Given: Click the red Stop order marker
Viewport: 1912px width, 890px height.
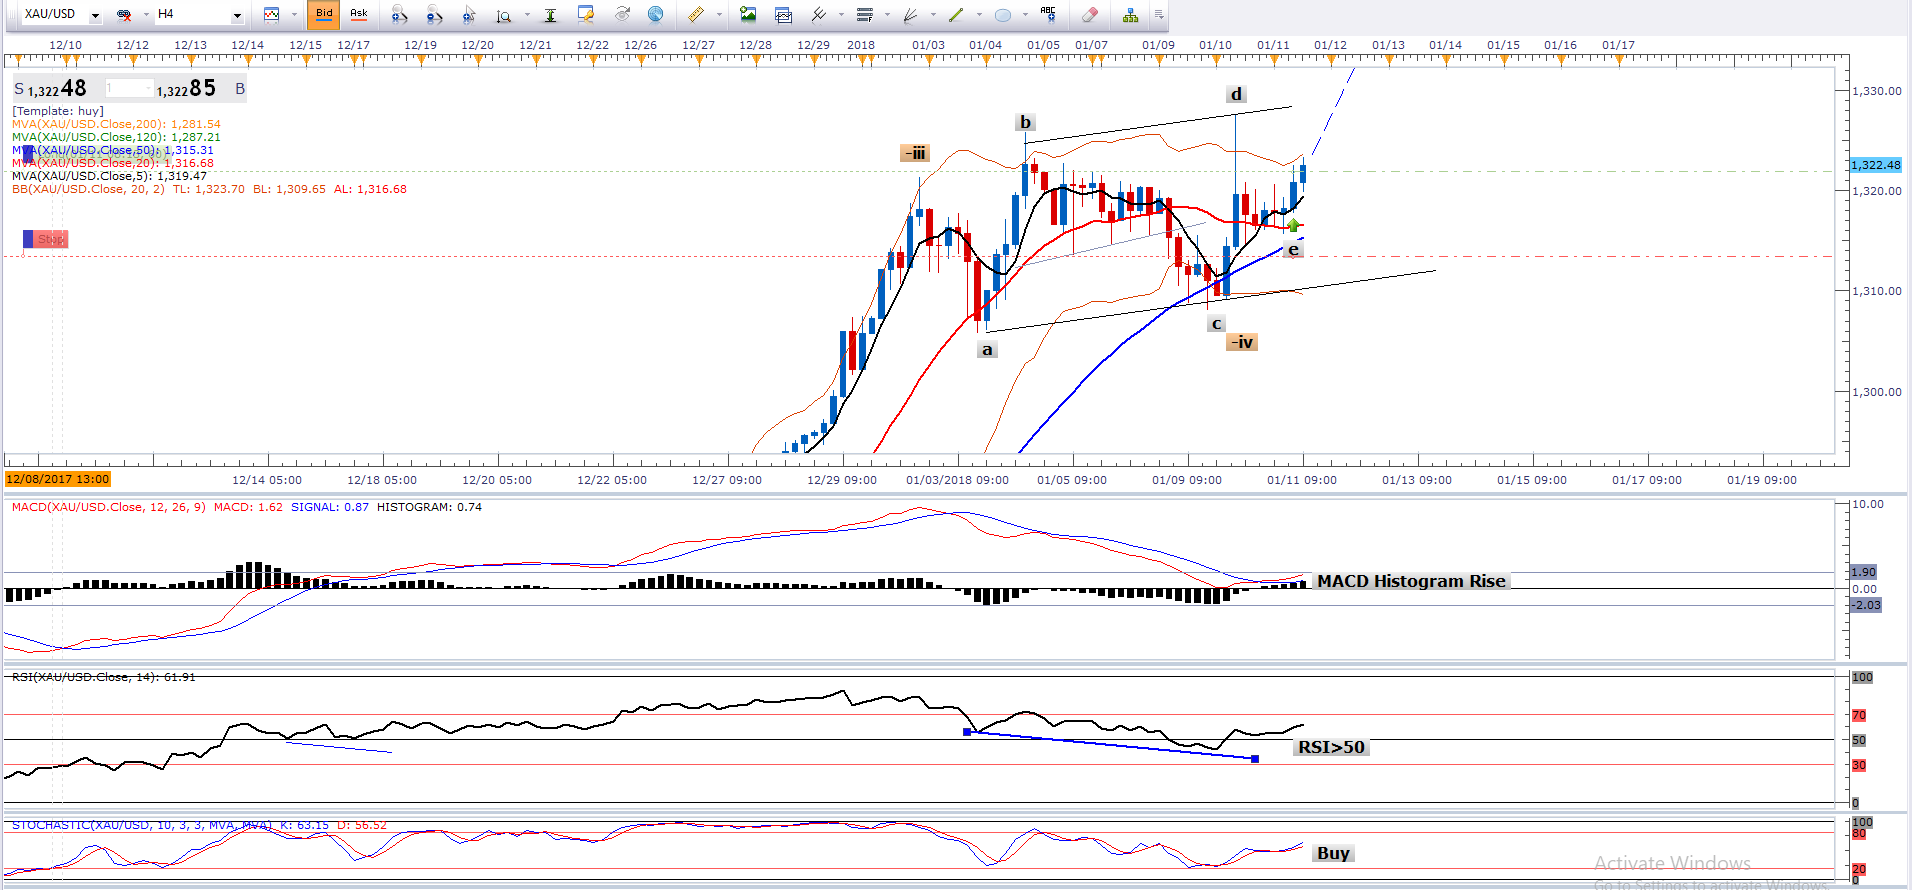Looking at the screenshot, I should (x=46, y=239).
